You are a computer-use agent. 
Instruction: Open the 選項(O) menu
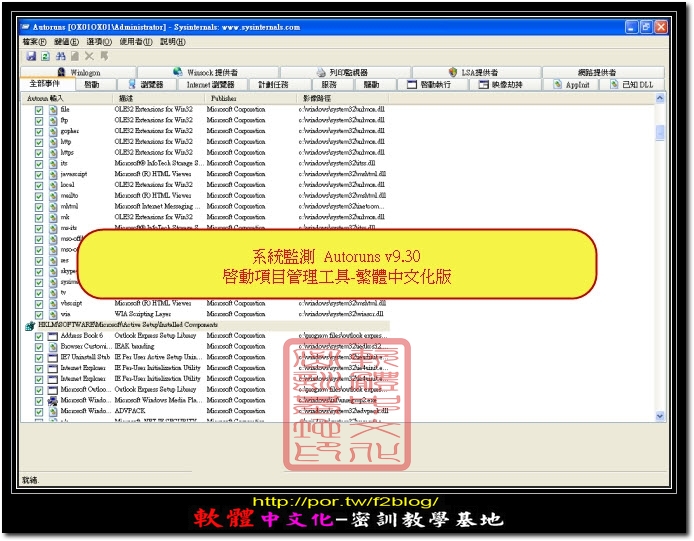click(99, 42)
